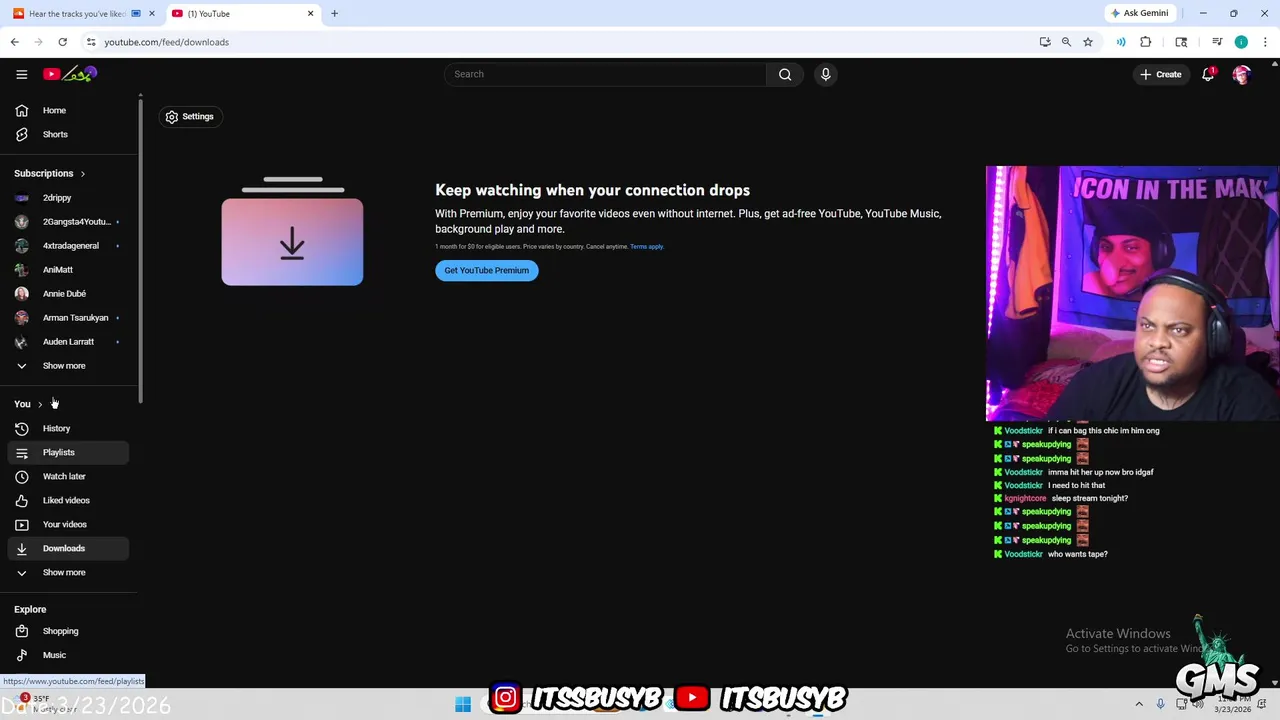The width and height of the screenshot is (1280, 720).
Task: Click the browser back arrow
Action: pyautogui.click(x=14, y=42)
